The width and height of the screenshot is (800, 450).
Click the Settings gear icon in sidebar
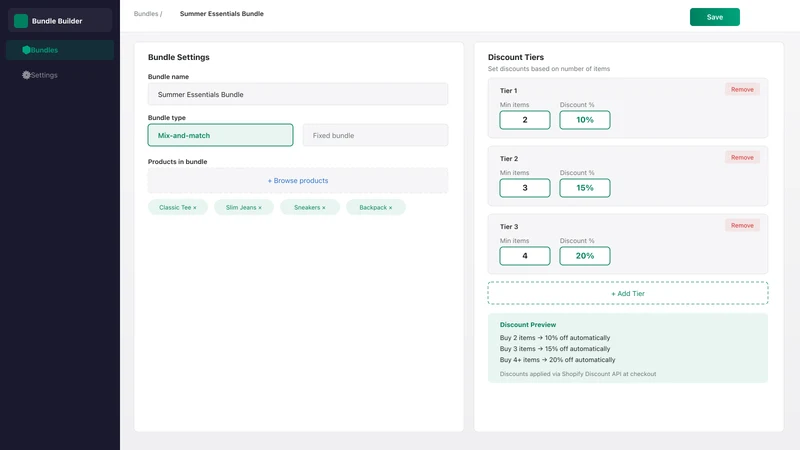(26, 75)
